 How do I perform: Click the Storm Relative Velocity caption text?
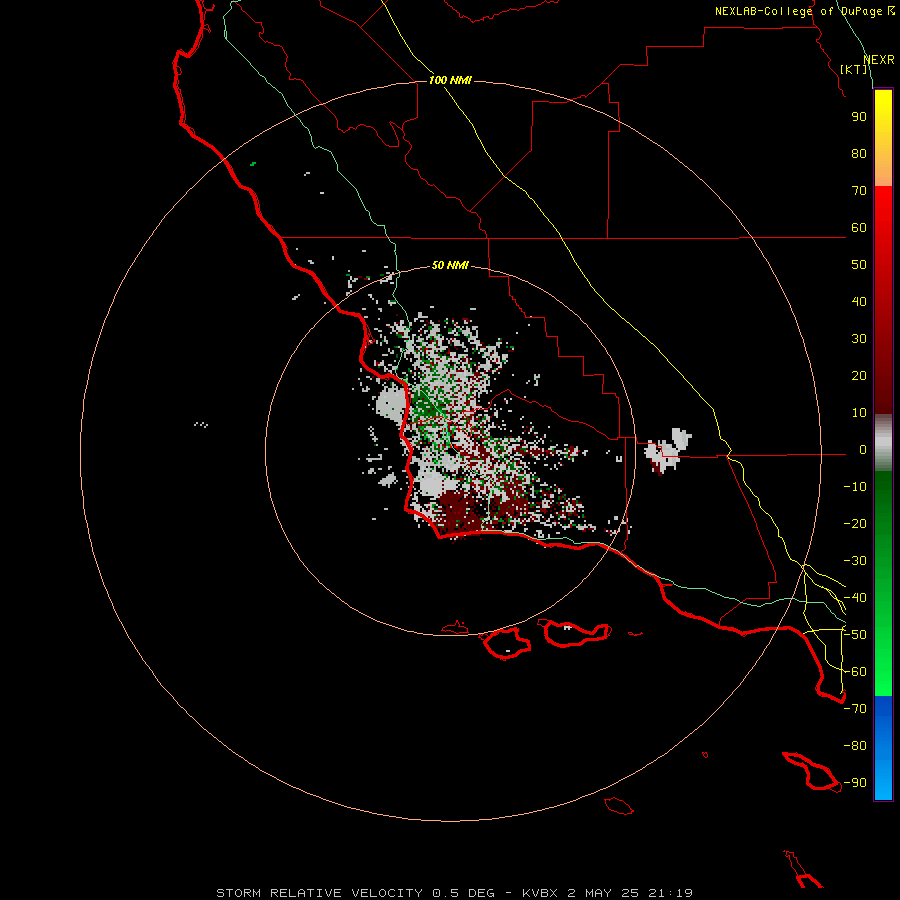(x=454, y=893)
